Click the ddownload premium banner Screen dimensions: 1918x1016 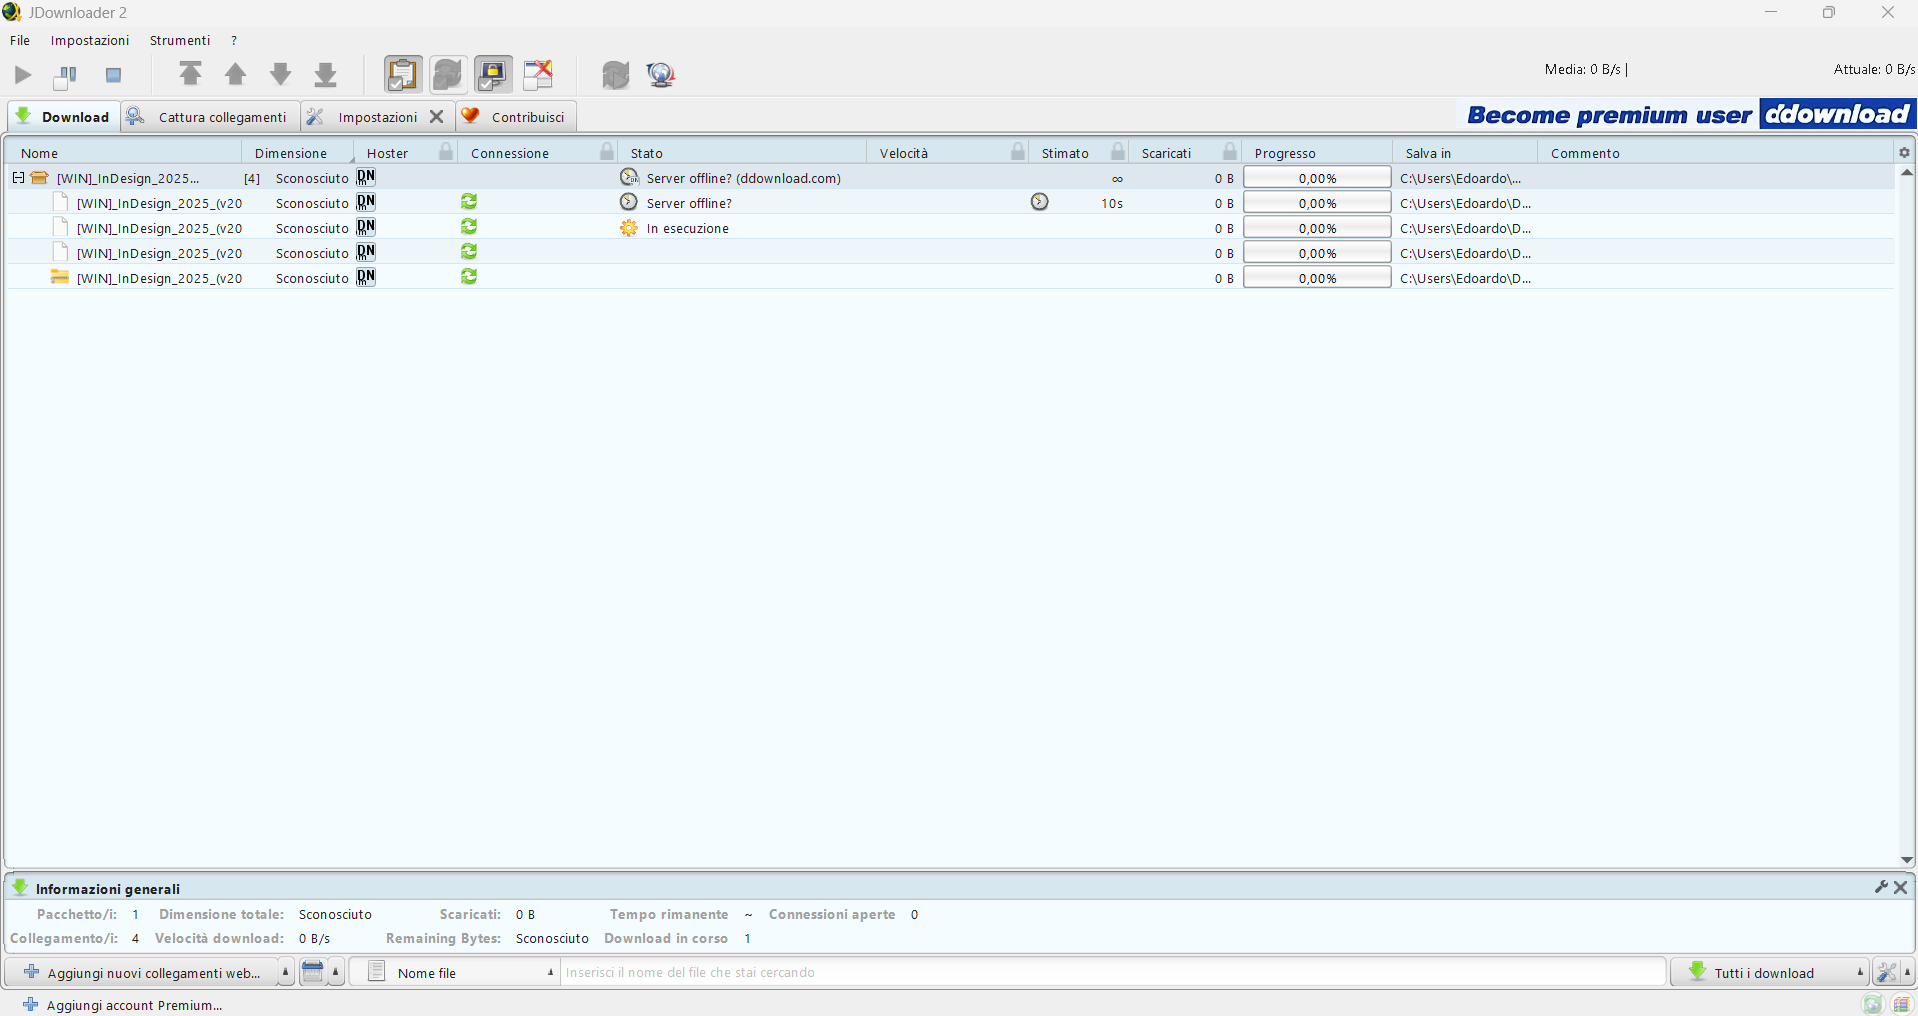coord(1690,114)
